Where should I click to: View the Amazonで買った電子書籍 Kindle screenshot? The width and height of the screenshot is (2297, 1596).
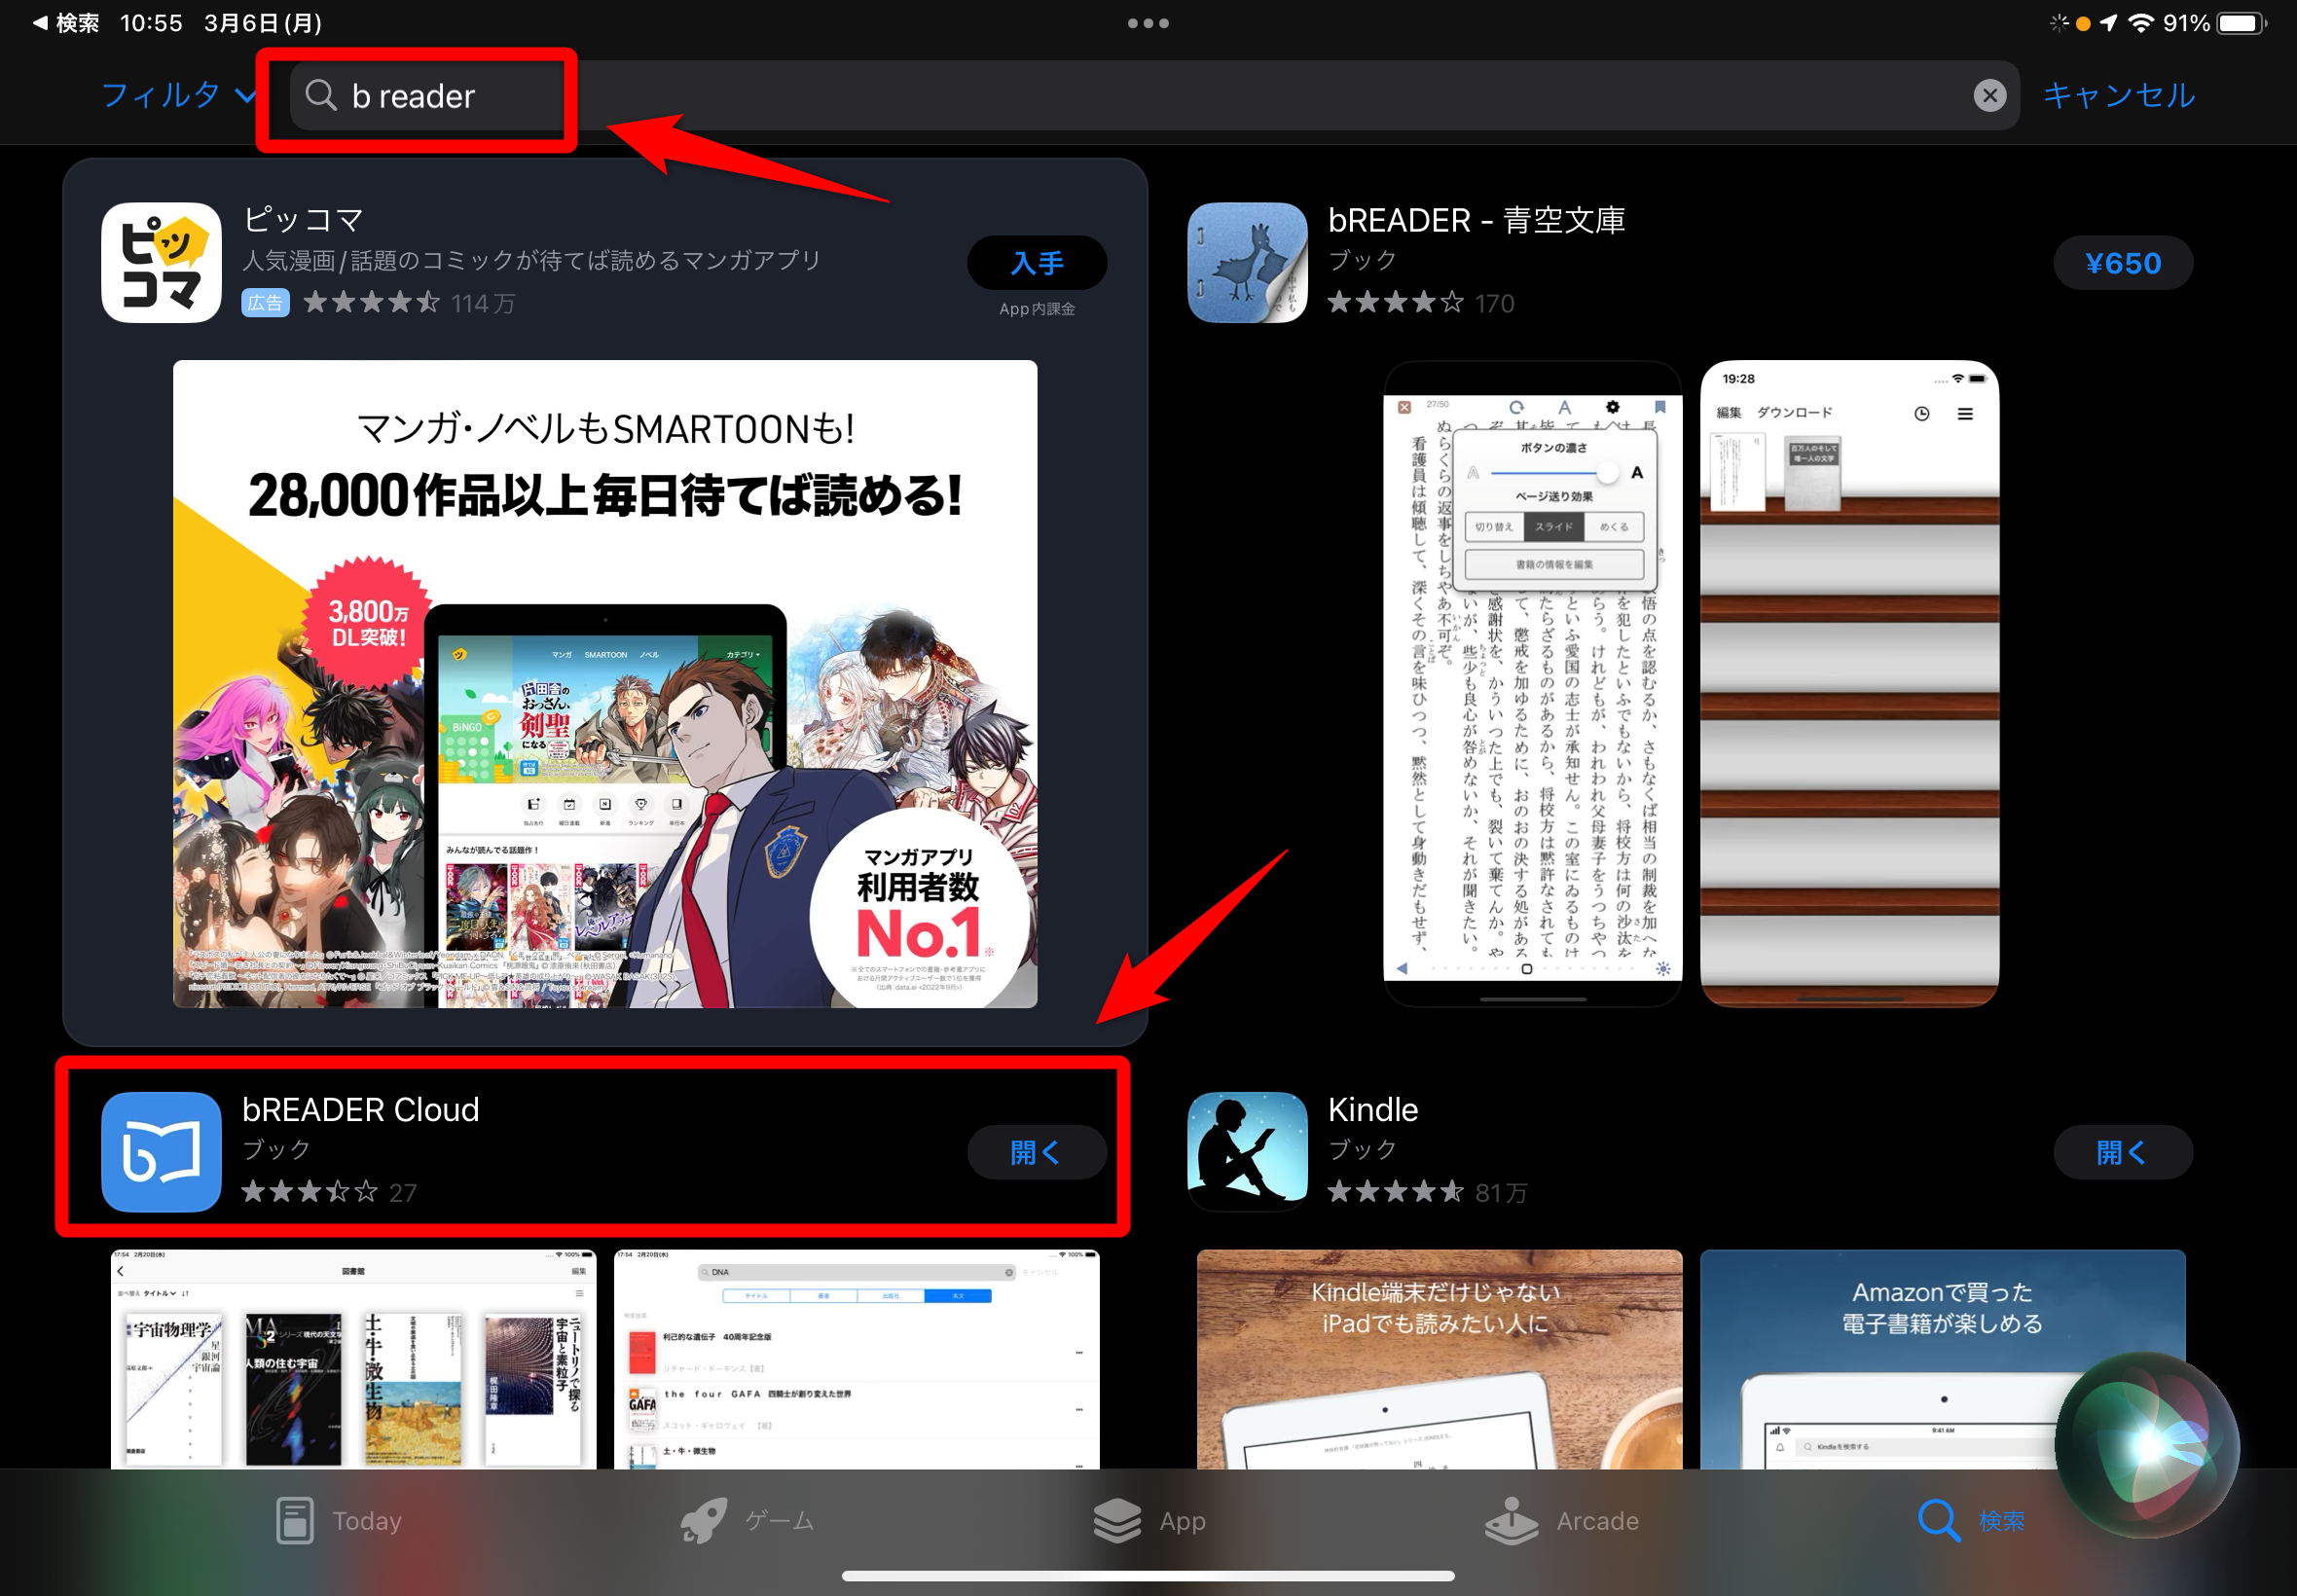(1942, 1359)
